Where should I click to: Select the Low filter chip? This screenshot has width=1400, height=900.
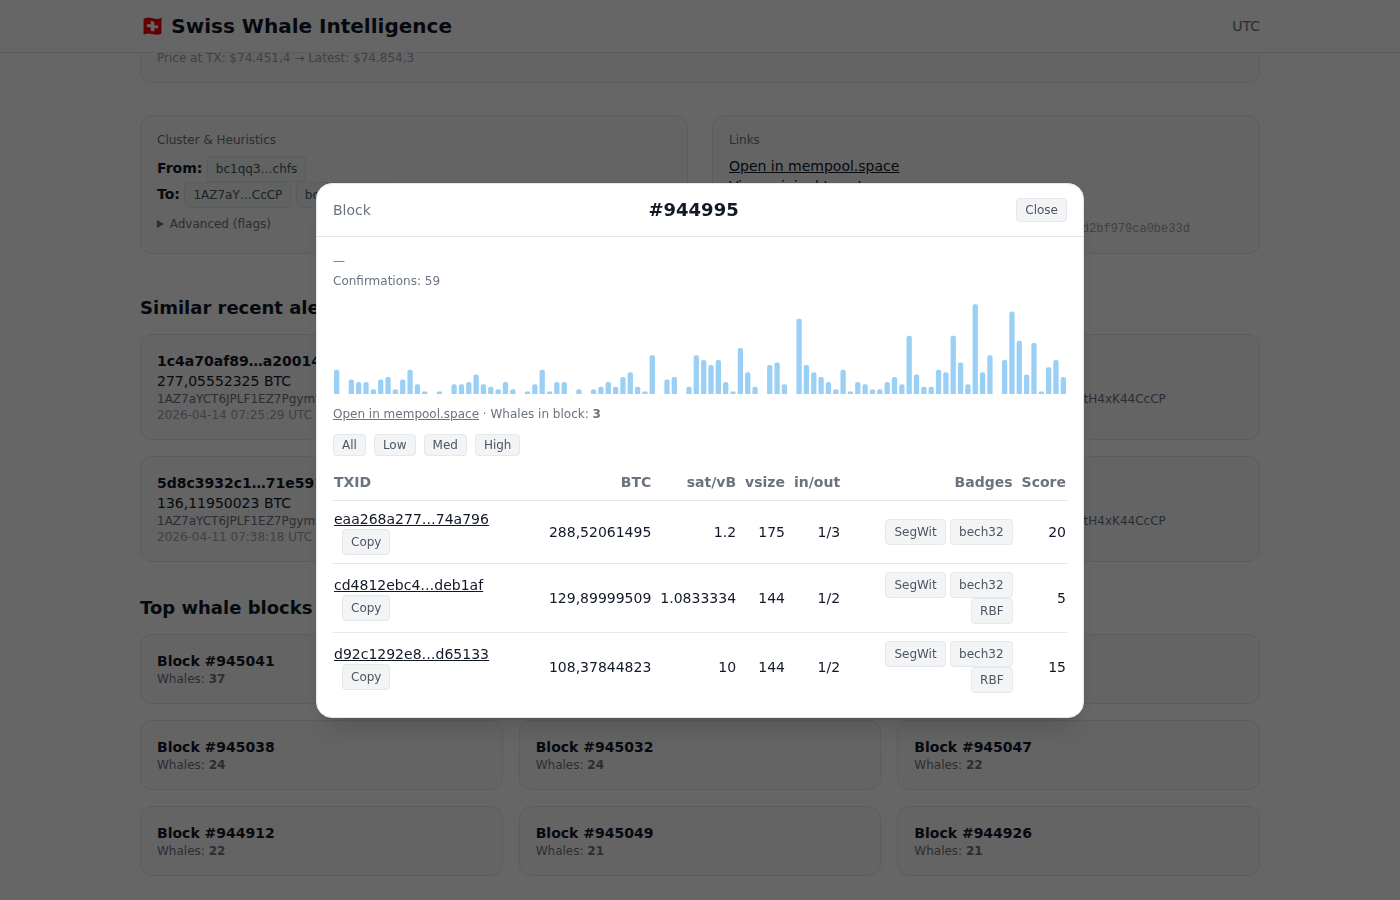pos(395,445)
